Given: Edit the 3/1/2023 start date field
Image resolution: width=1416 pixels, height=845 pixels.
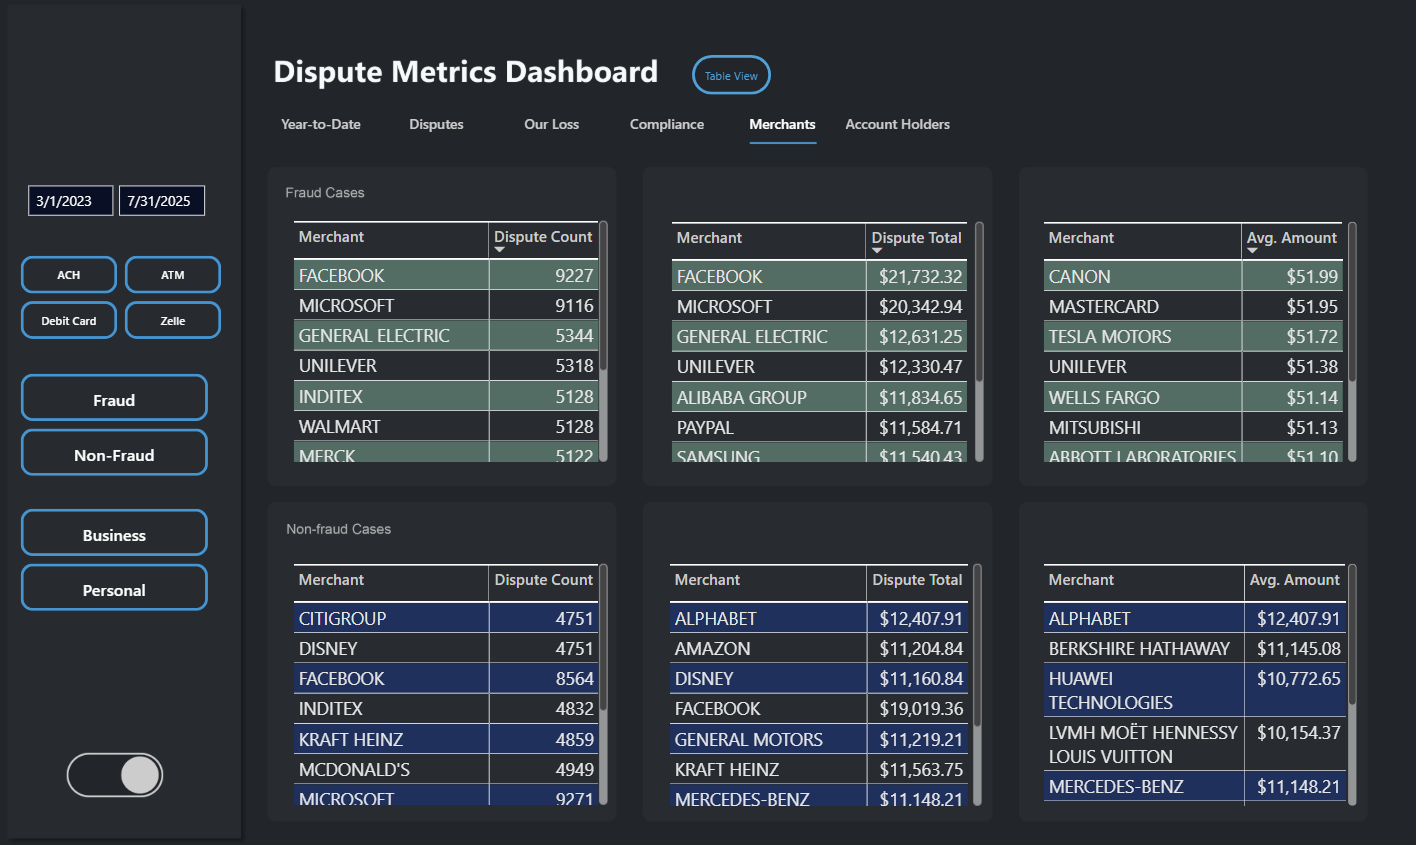Looking at the screenshot, I should click(69, 200).
